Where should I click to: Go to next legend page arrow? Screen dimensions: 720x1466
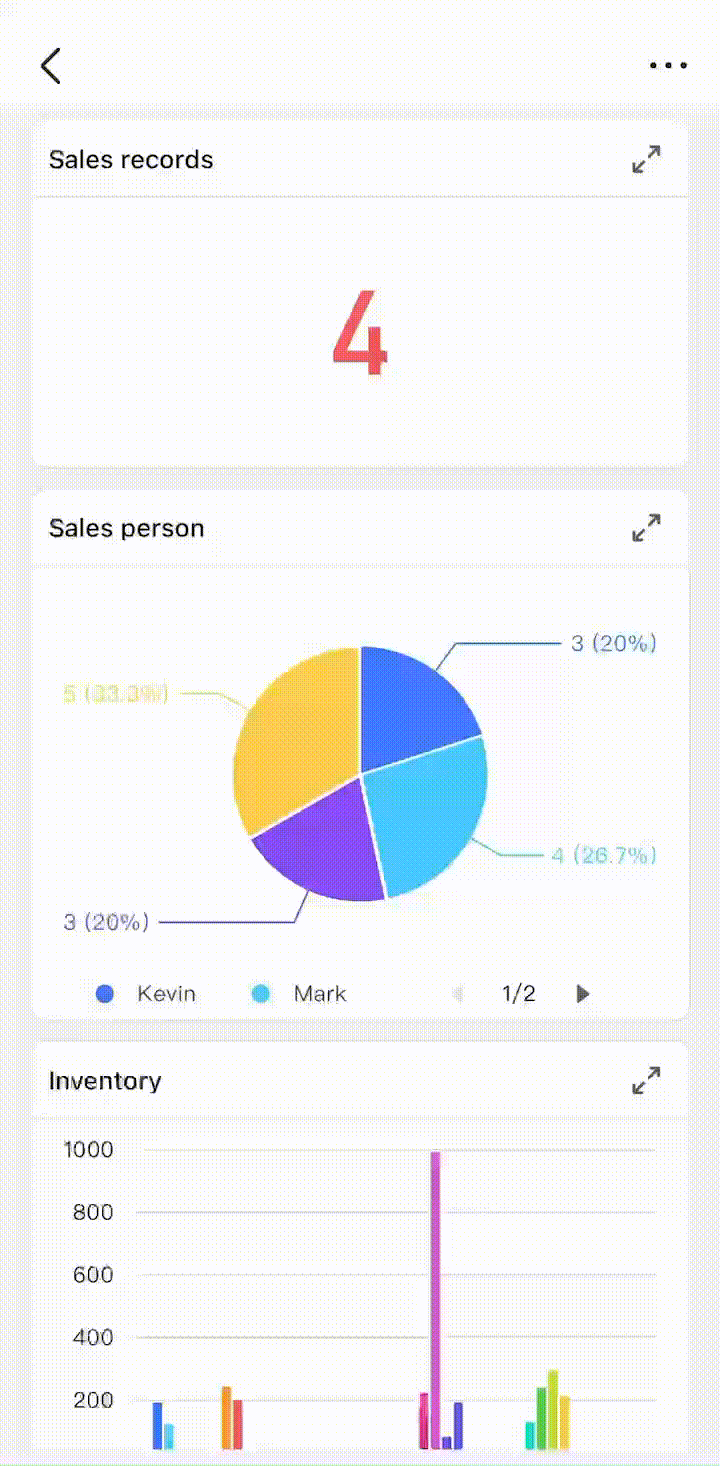point(583,994)
